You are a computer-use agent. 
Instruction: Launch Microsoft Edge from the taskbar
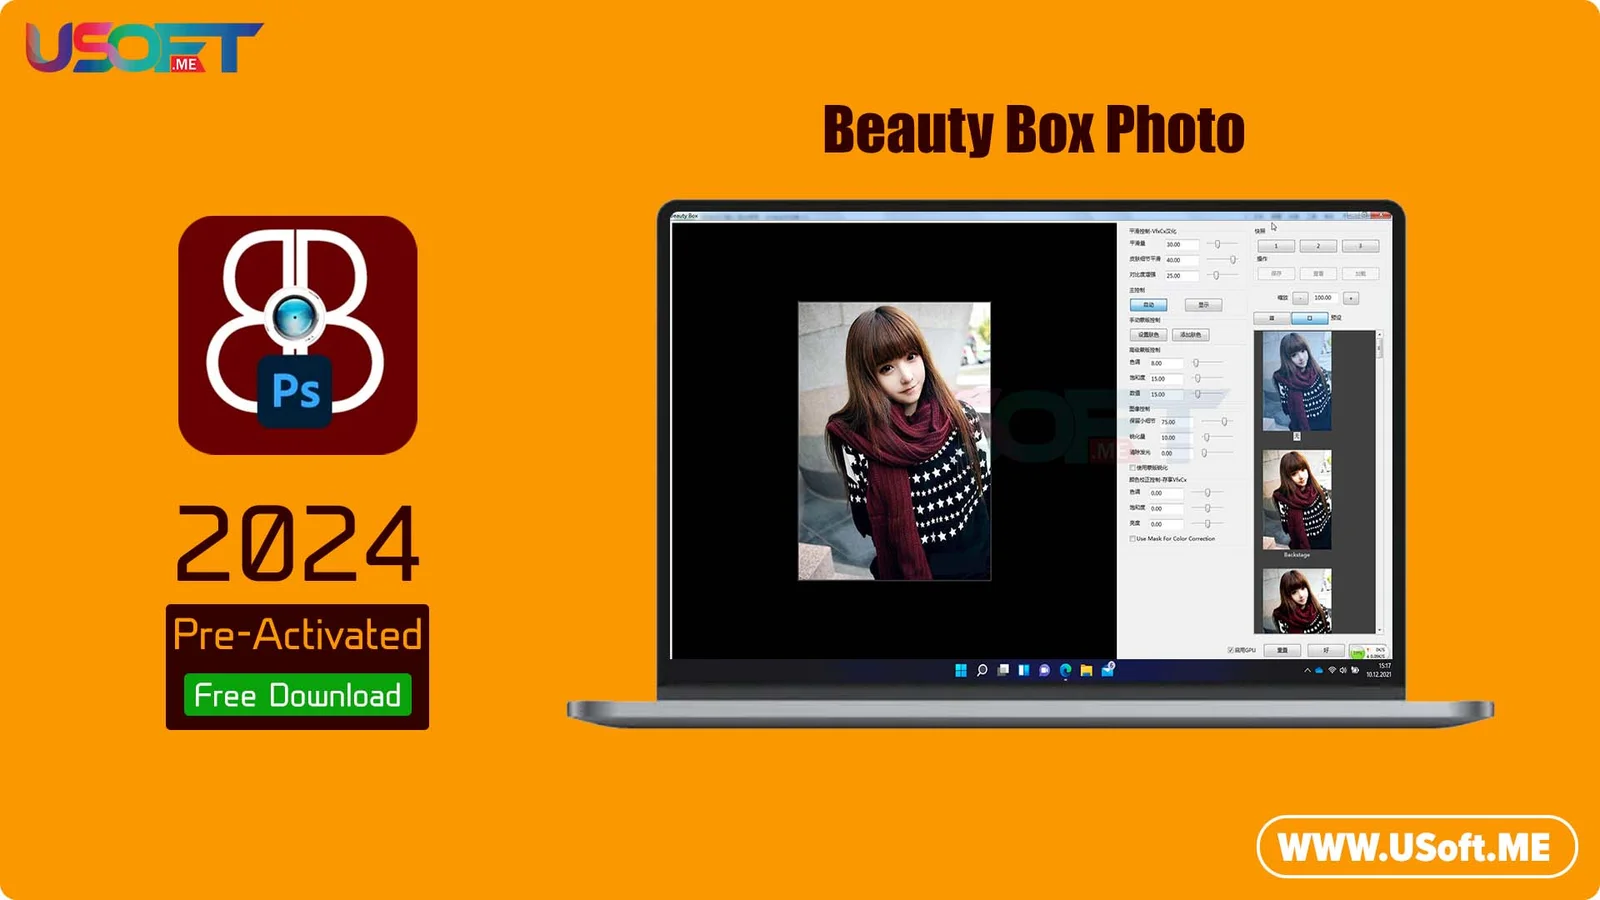[1065, 670]
